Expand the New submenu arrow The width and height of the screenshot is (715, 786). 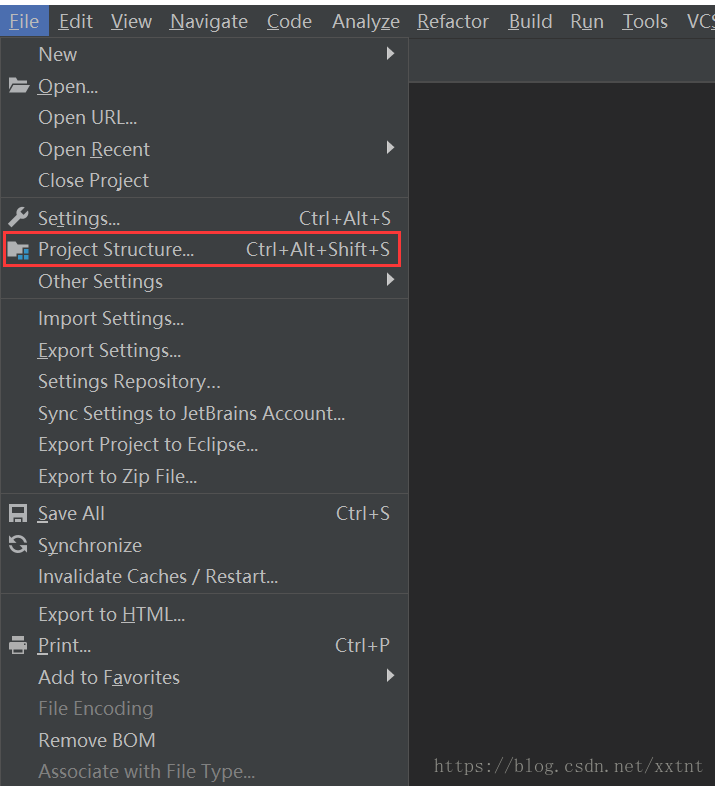tap(390, 54)
